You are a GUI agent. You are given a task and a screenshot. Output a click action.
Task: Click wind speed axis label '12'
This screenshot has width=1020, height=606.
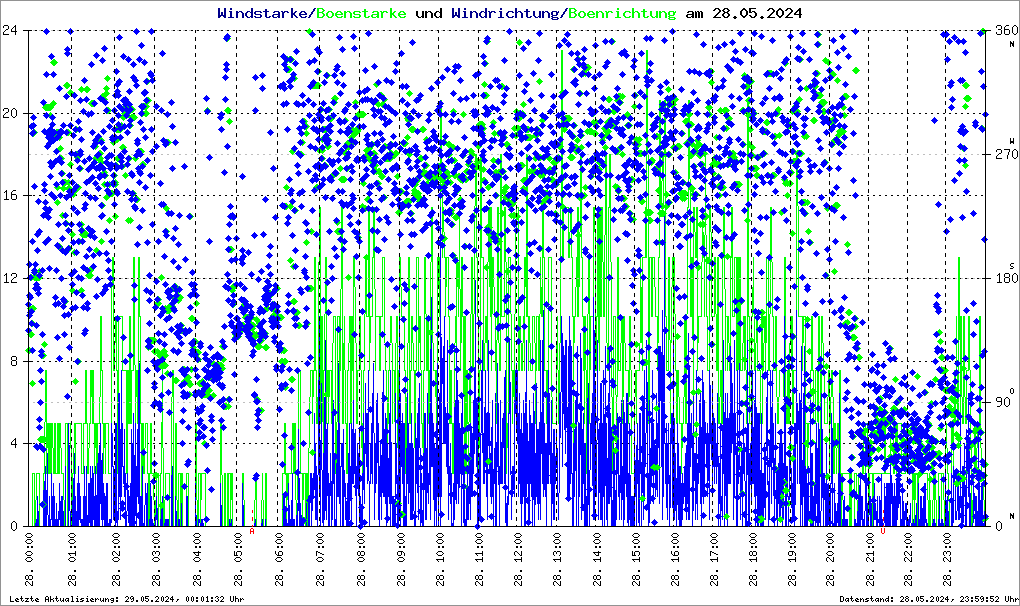(x=10, y=278)
